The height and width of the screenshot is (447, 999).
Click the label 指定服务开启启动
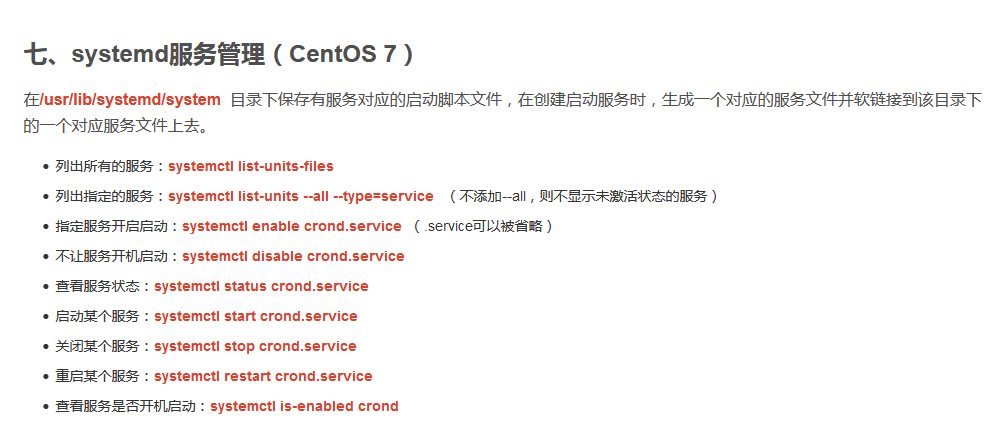[x=112, y=226]
